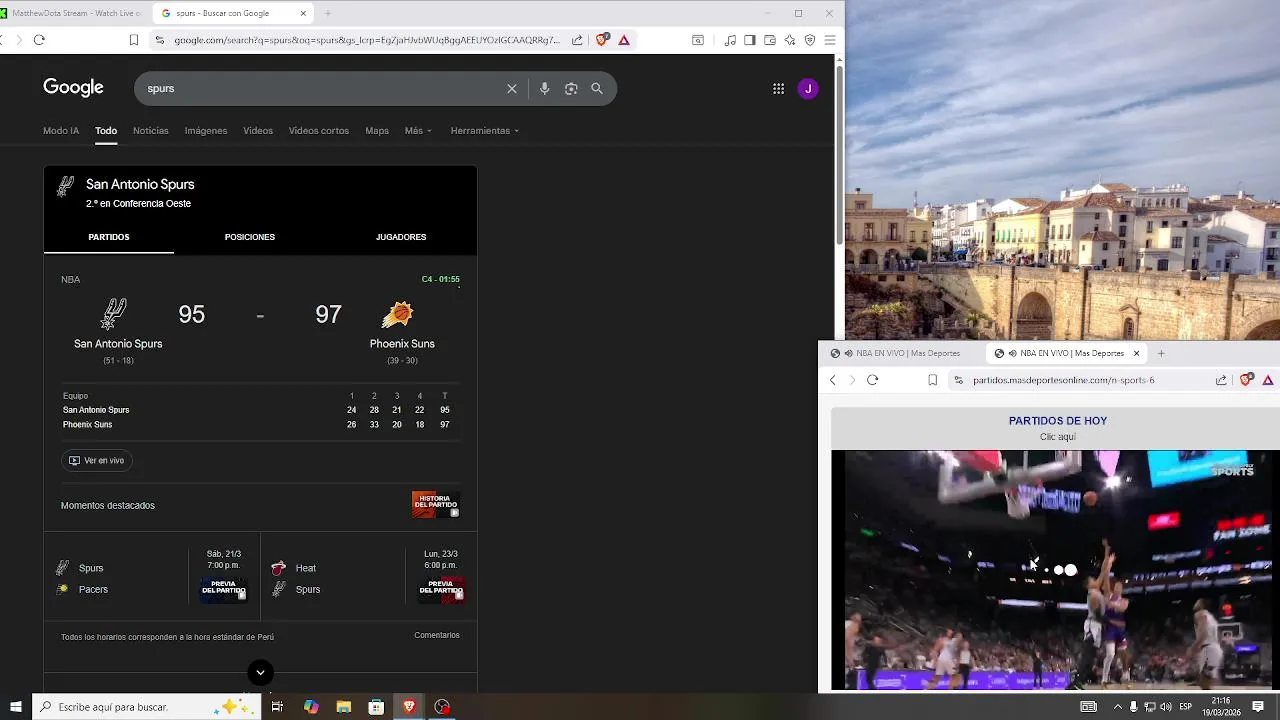Open a new tab in the main window
This screenshot has height=720, width=1280.
(x=327, y=13)
